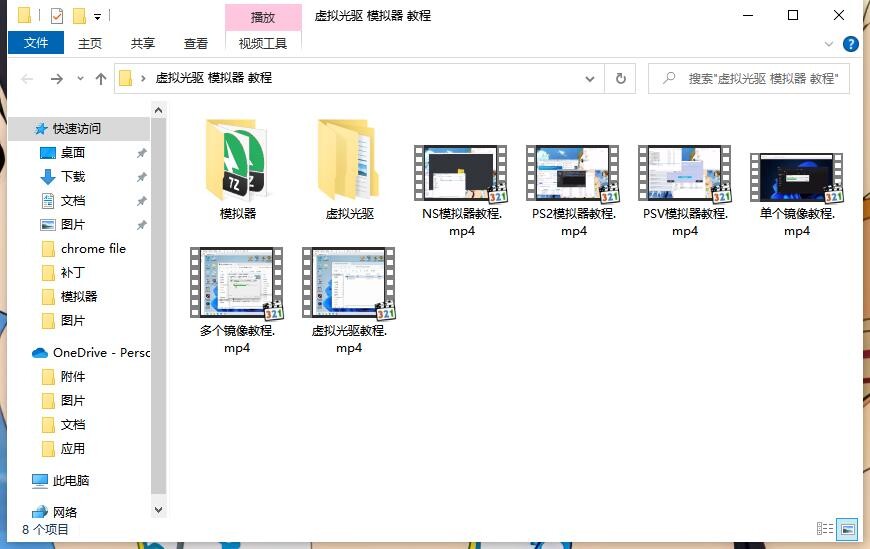Select the 此电脑 icon in sidebar
Image resolution: width=870 pixels, height=549 pixels.
click(x=40, y=480)
